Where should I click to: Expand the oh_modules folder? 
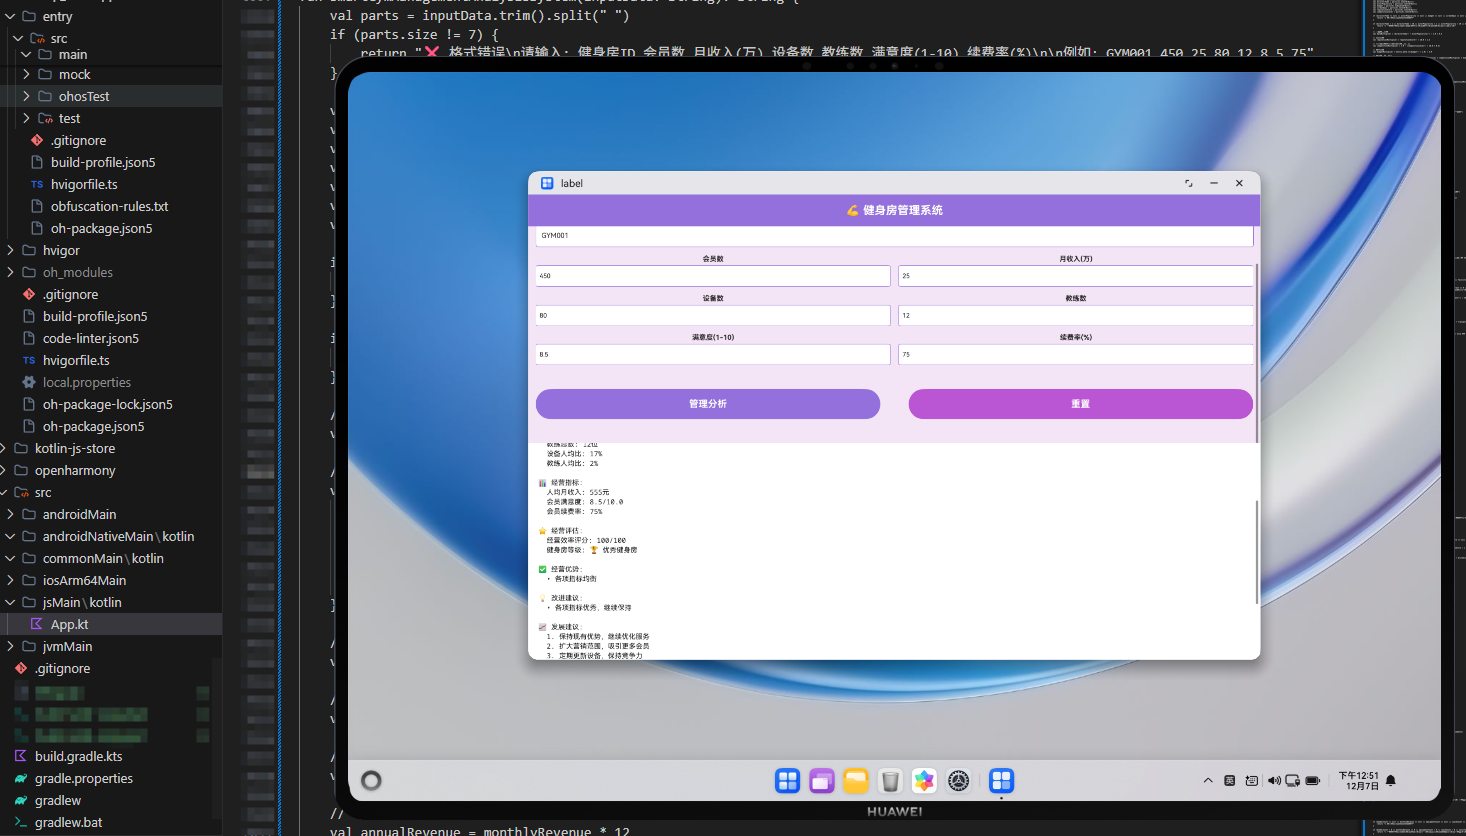[x=10, y=272]
